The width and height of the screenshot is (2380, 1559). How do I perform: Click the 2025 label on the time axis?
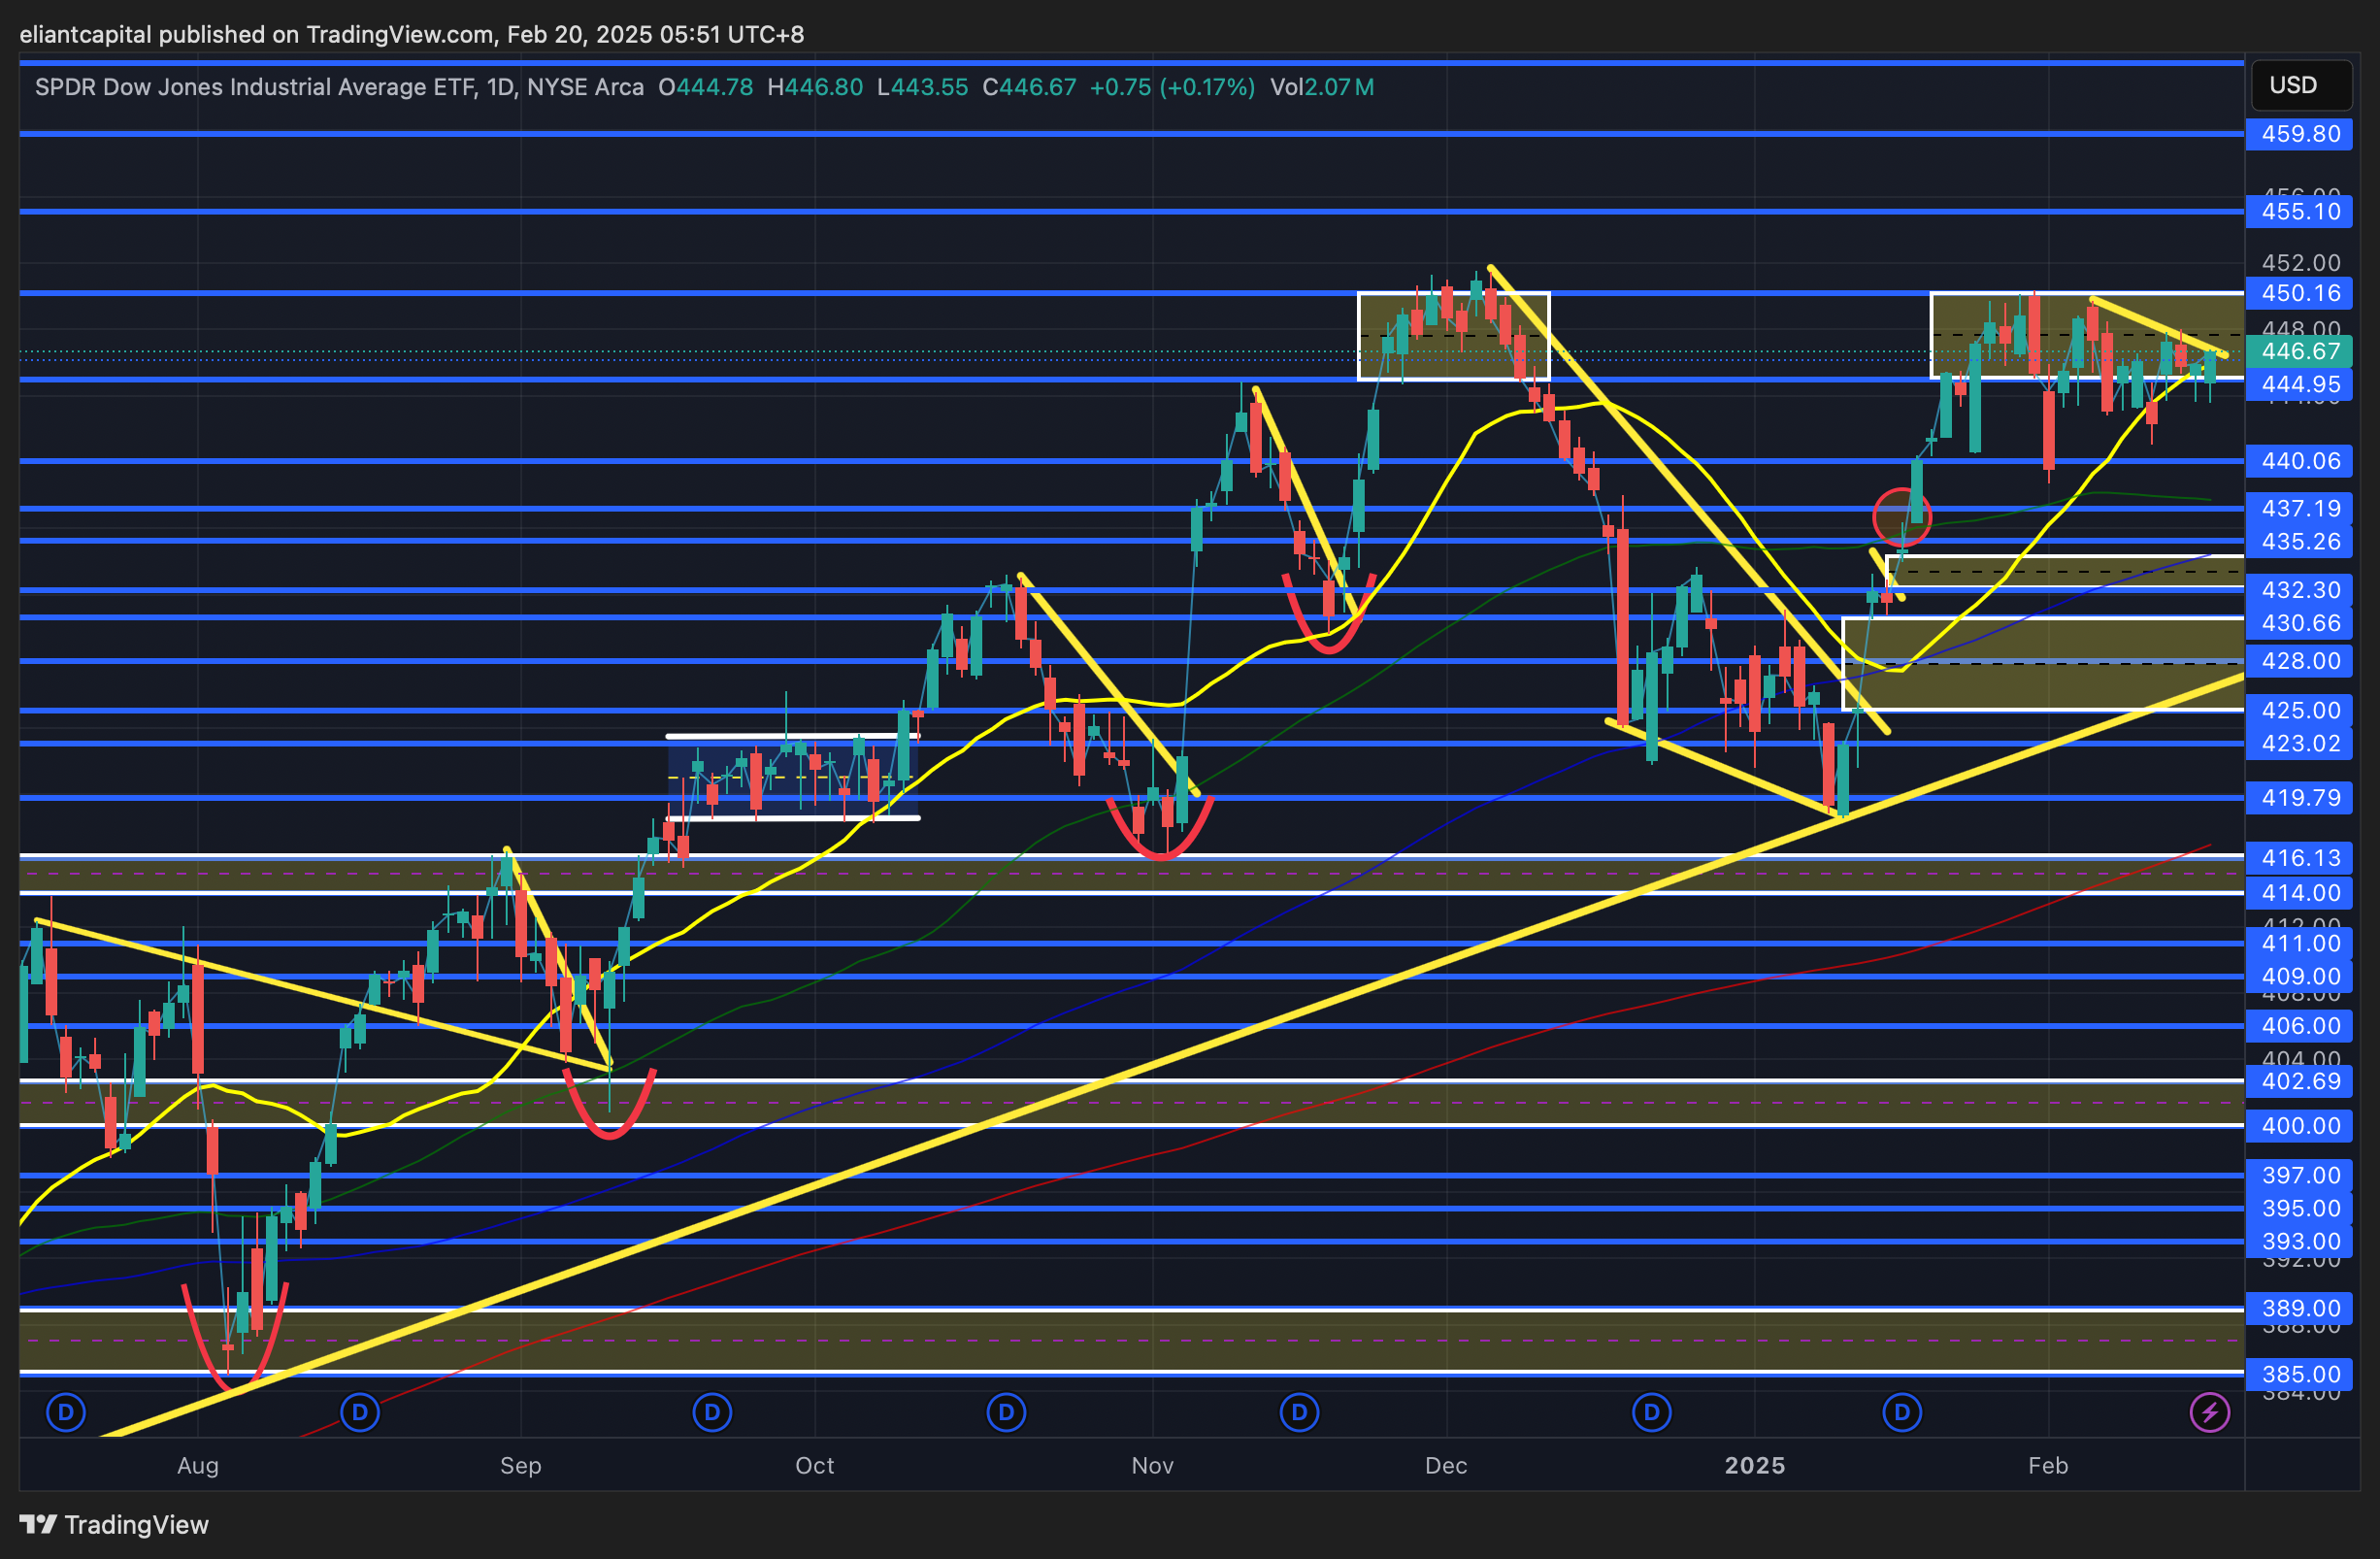click(x=1754, y=1465)
